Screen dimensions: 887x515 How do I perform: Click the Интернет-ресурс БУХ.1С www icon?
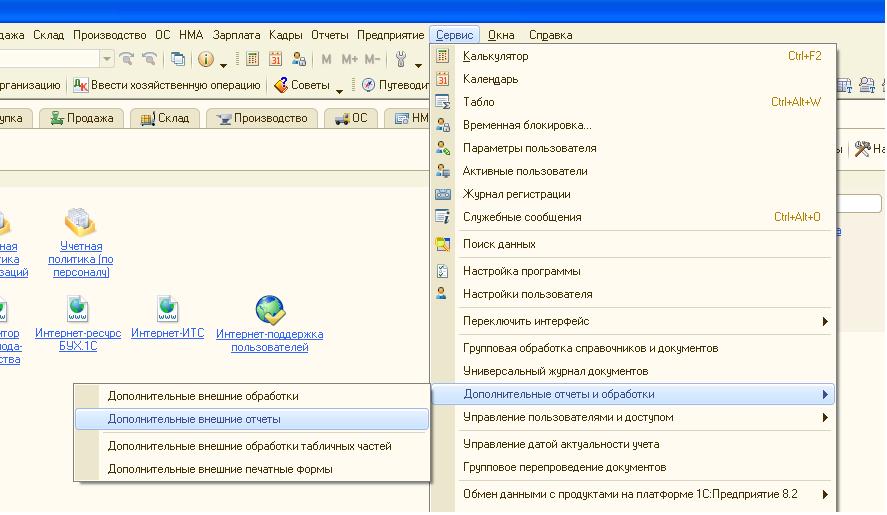tap(77, 310)
